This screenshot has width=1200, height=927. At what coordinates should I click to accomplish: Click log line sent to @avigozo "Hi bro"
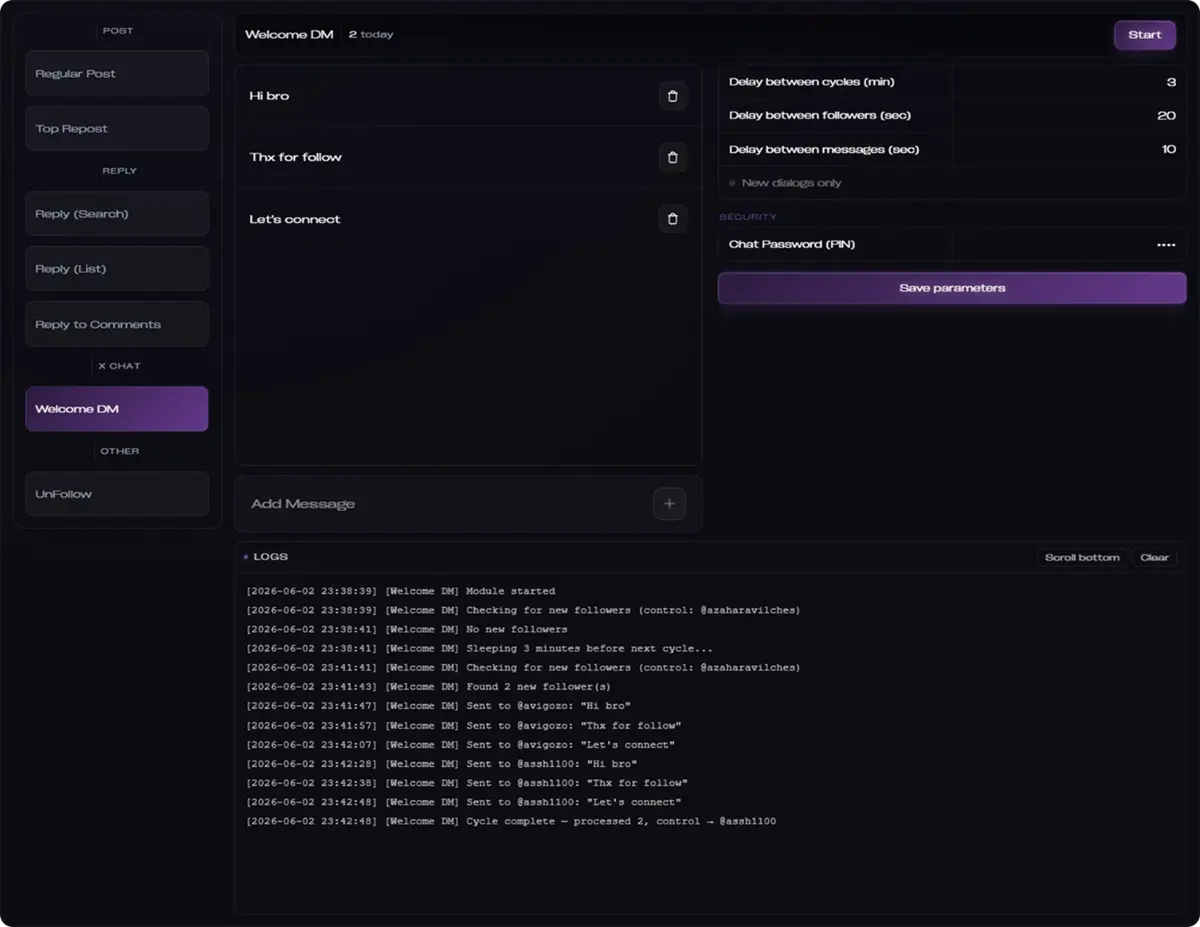point(438,706)
